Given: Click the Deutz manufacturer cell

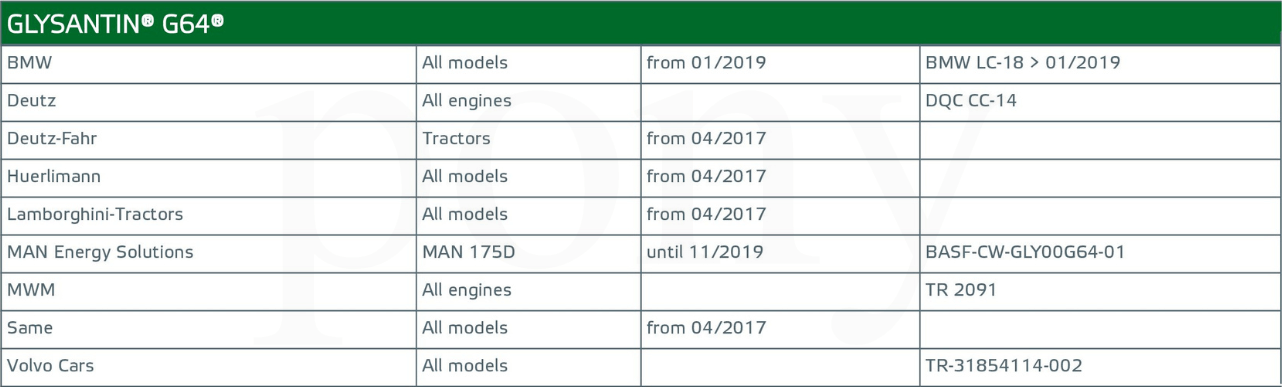Looking at the screenshot, I should (208, 101).
